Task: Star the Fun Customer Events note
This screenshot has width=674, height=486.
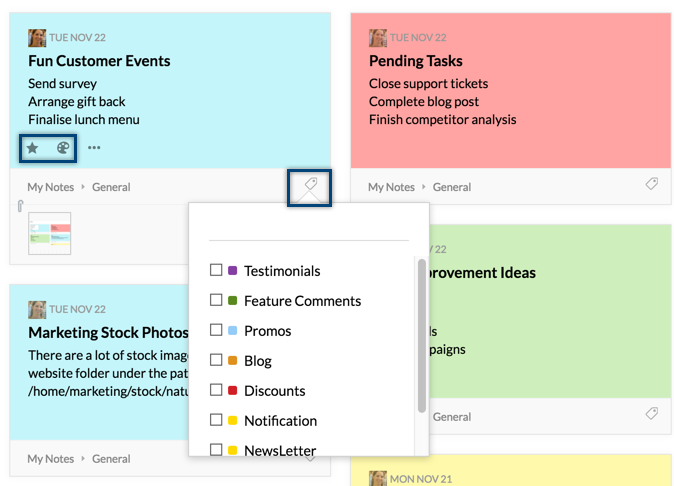Action: (x=33, y=148)
